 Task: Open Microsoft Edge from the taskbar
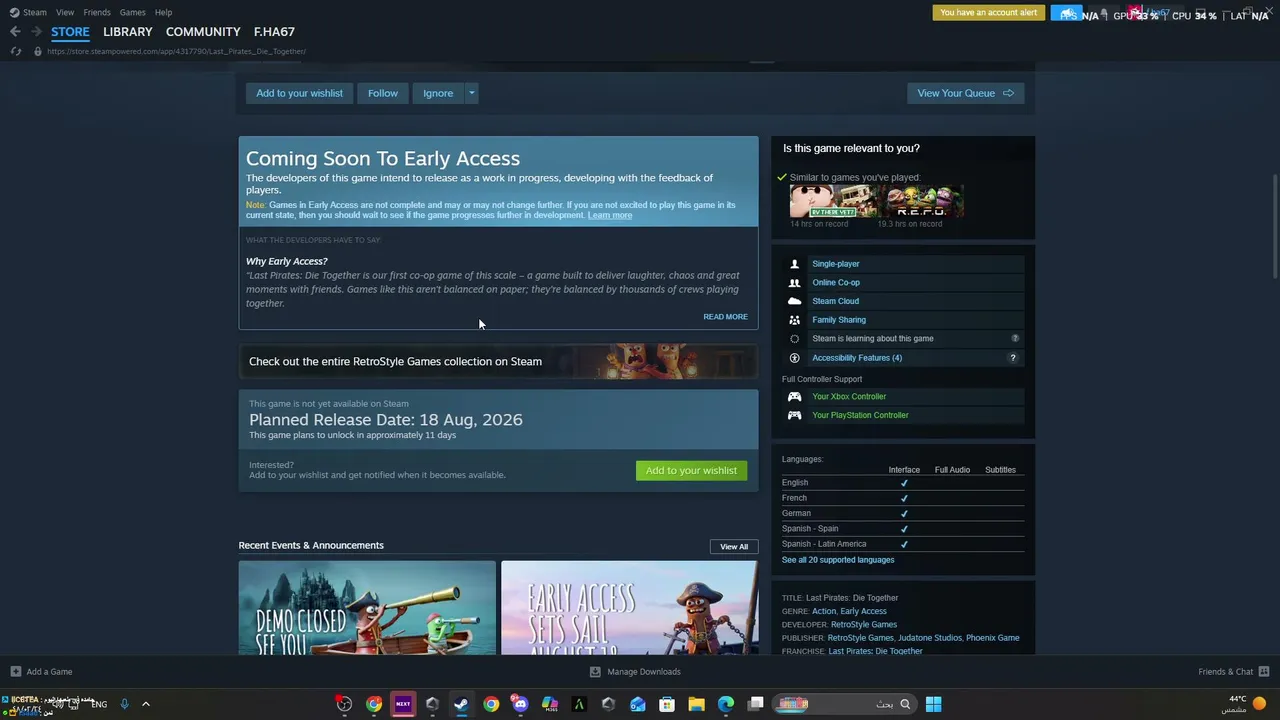point(726,704)
